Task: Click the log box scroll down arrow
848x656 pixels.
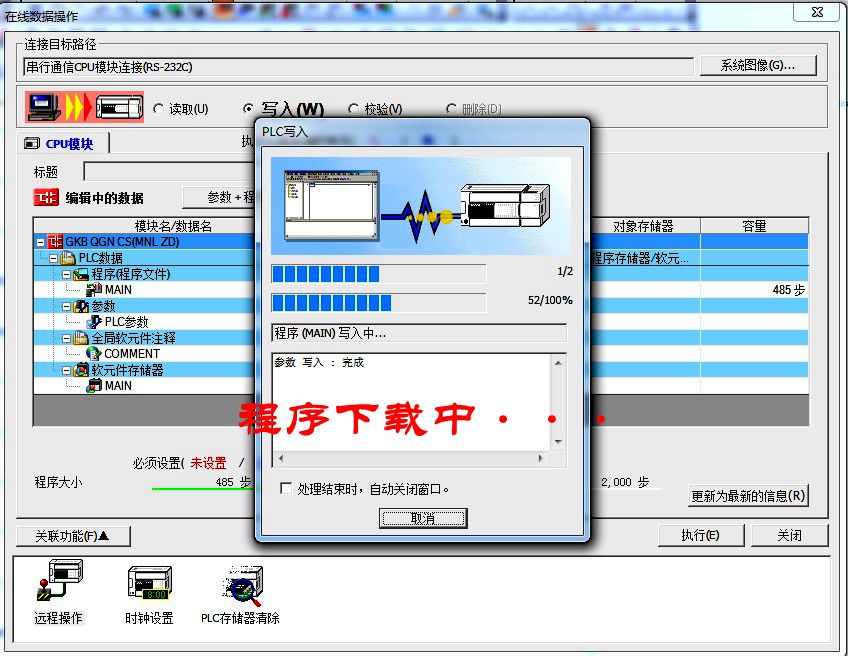Action: point(559,442)
